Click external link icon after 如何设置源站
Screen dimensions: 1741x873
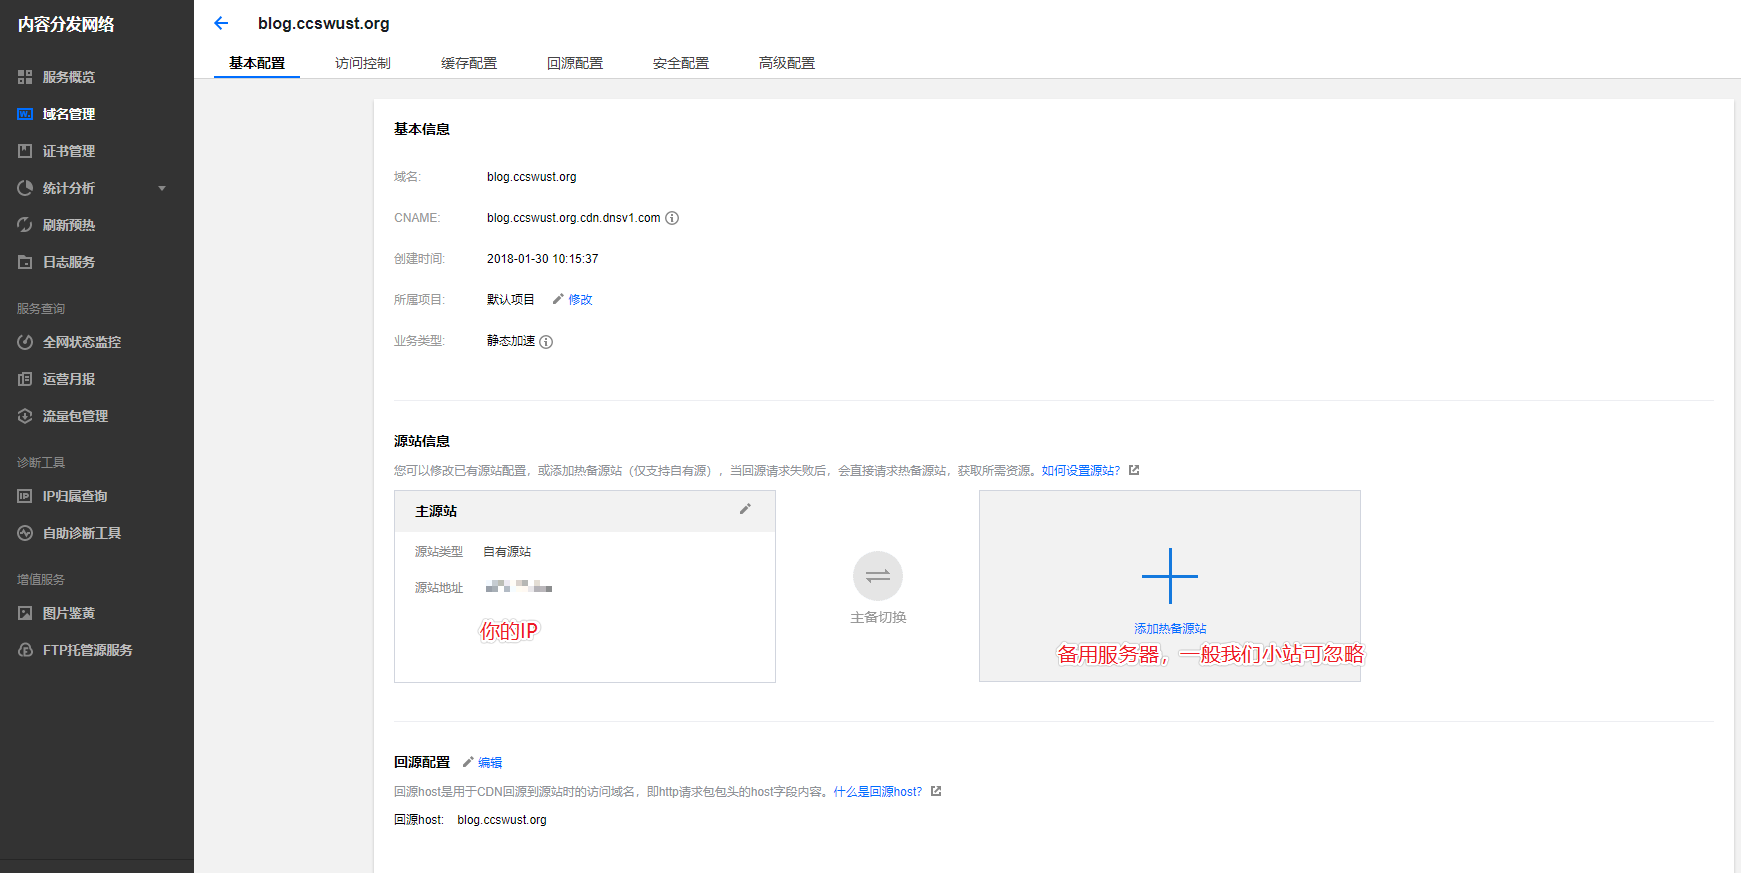[x=1134, y=470]
